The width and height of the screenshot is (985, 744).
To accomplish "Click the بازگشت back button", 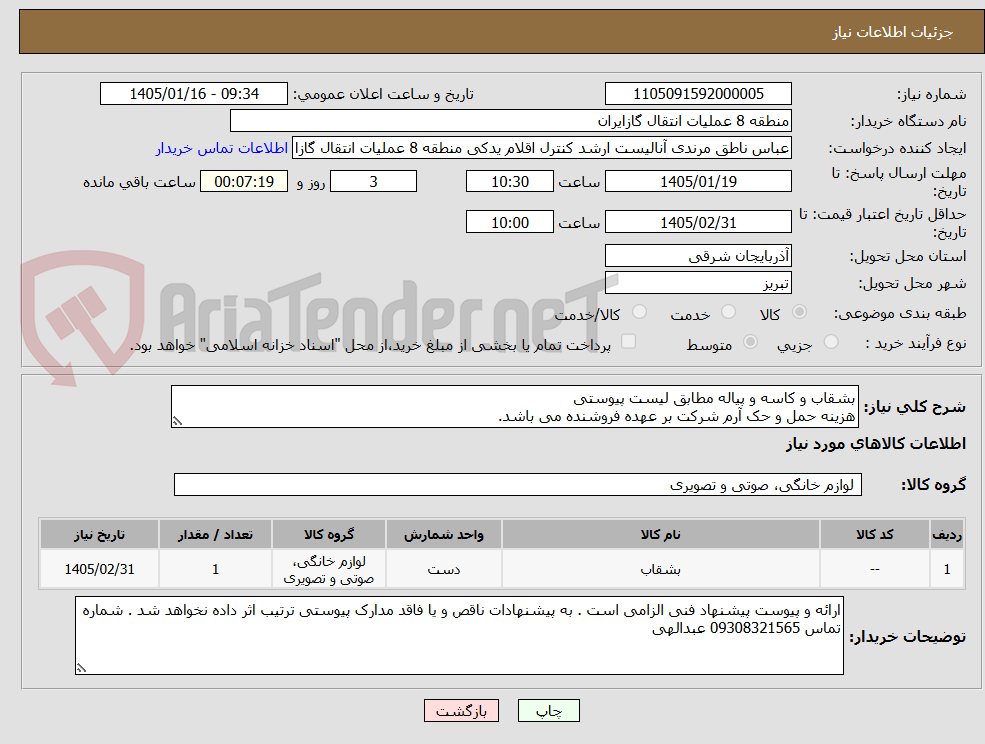I will (x=461, y=711).
